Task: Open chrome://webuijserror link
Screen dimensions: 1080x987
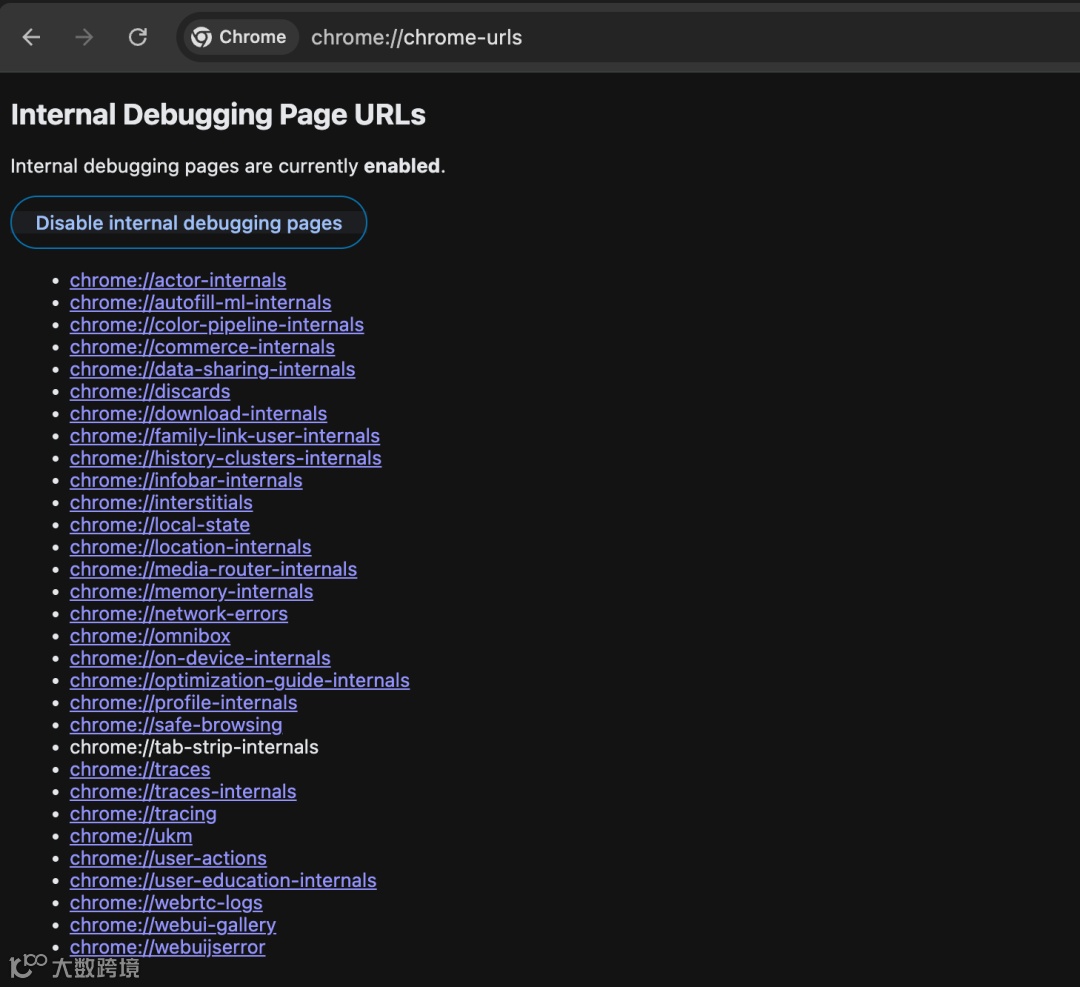Action: pyautogui.click(x=167, y=946)
